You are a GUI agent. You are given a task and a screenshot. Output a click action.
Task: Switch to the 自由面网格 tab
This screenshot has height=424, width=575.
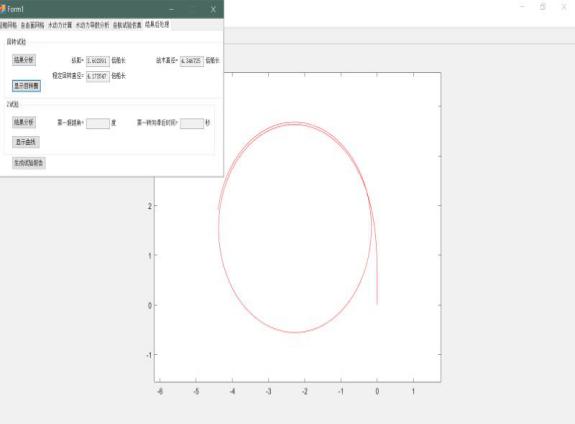pos(32,25)
